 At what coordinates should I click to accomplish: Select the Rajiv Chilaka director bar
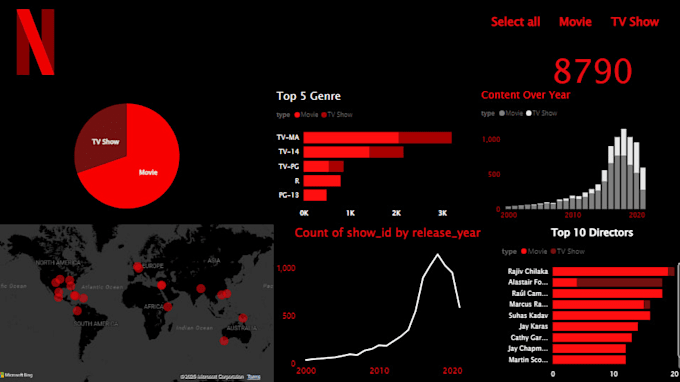click(613, 271)
